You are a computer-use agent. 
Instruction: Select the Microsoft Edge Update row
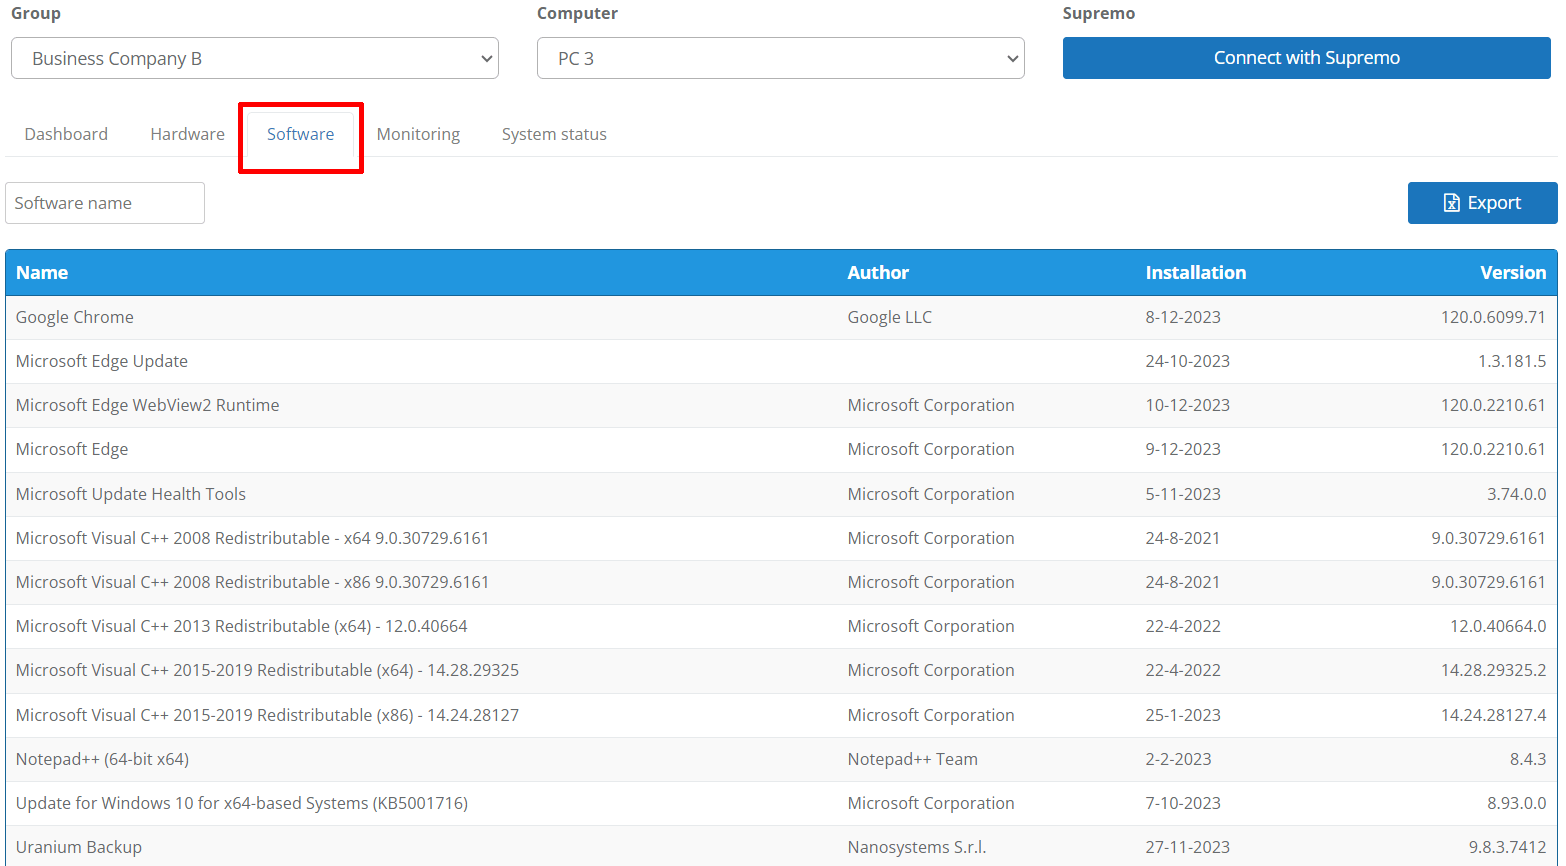coord(102,361)
